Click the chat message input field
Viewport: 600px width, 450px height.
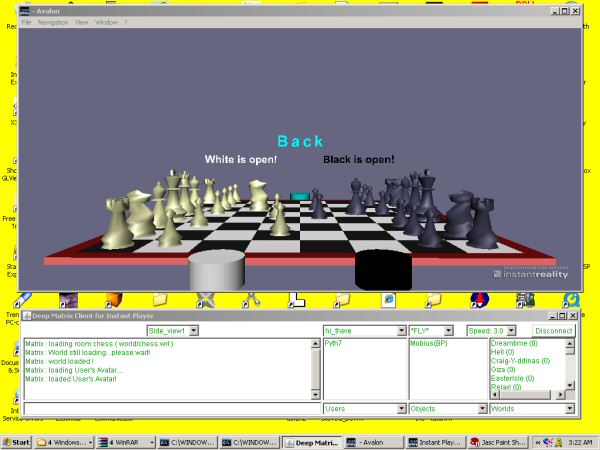[x=170, y=409]
